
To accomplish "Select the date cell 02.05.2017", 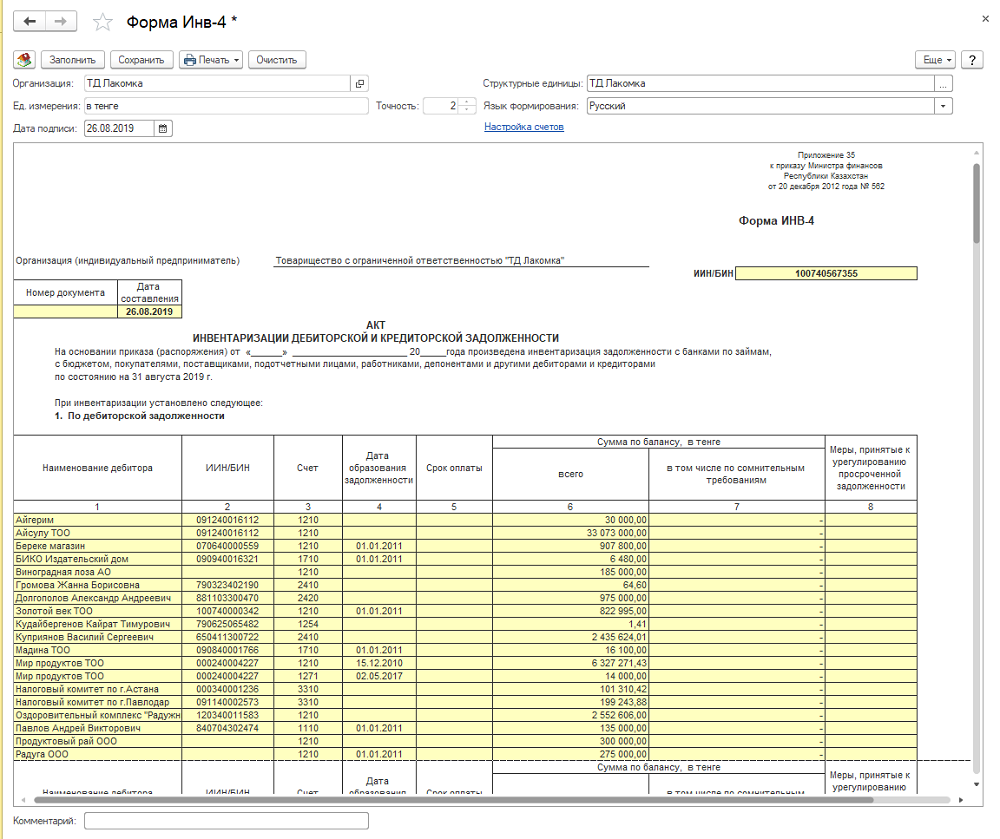I will (379, 676).
